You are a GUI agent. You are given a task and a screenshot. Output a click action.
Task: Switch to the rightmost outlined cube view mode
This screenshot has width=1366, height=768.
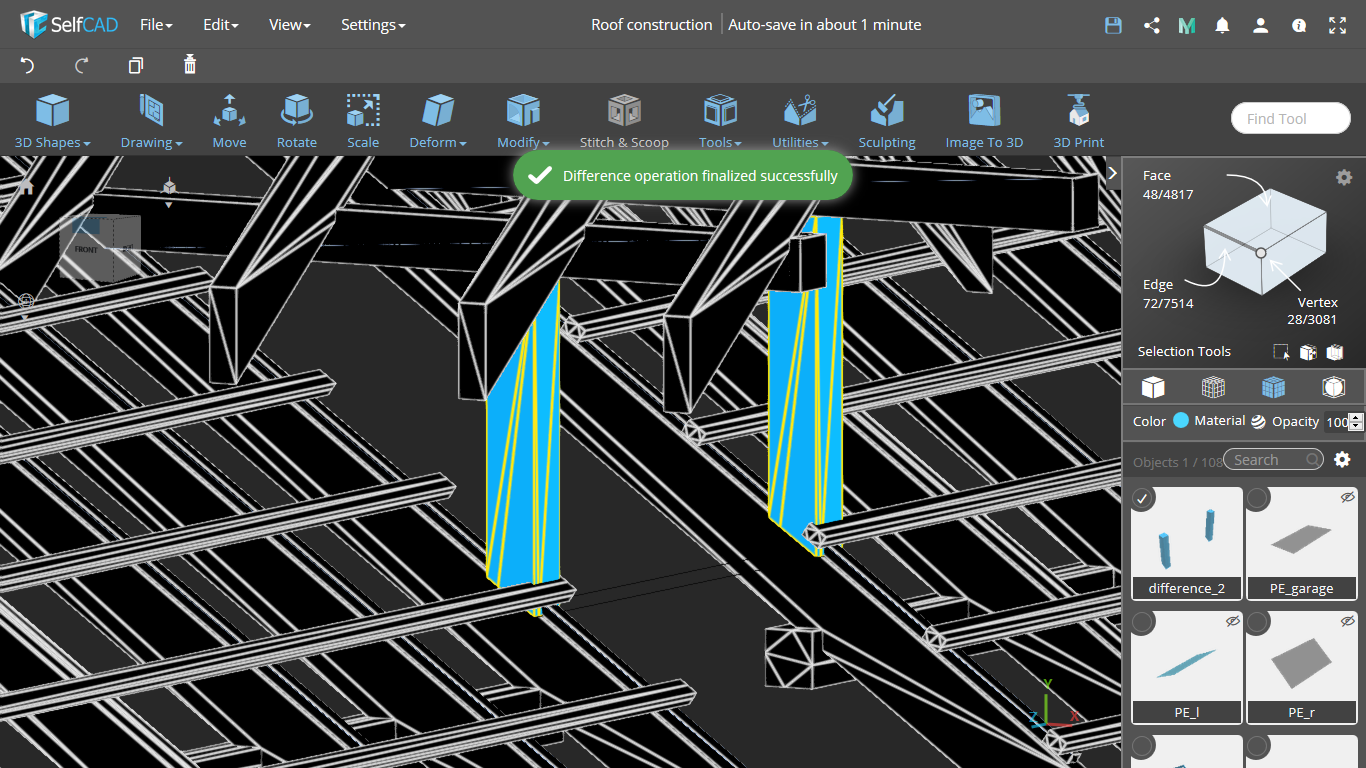click(x=1333, y=387)
